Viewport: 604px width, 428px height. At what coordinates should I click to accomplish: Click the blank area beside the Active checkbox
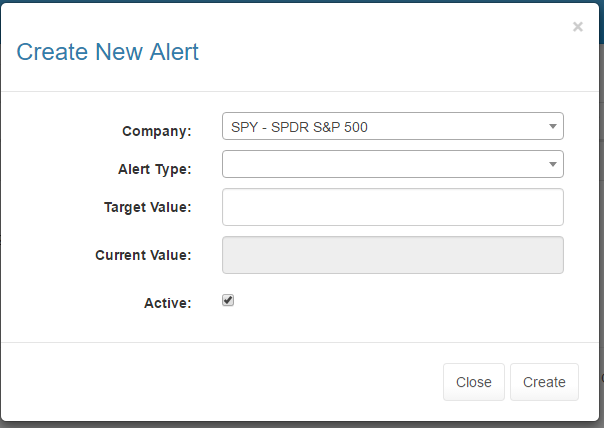[x=400, y=301]
